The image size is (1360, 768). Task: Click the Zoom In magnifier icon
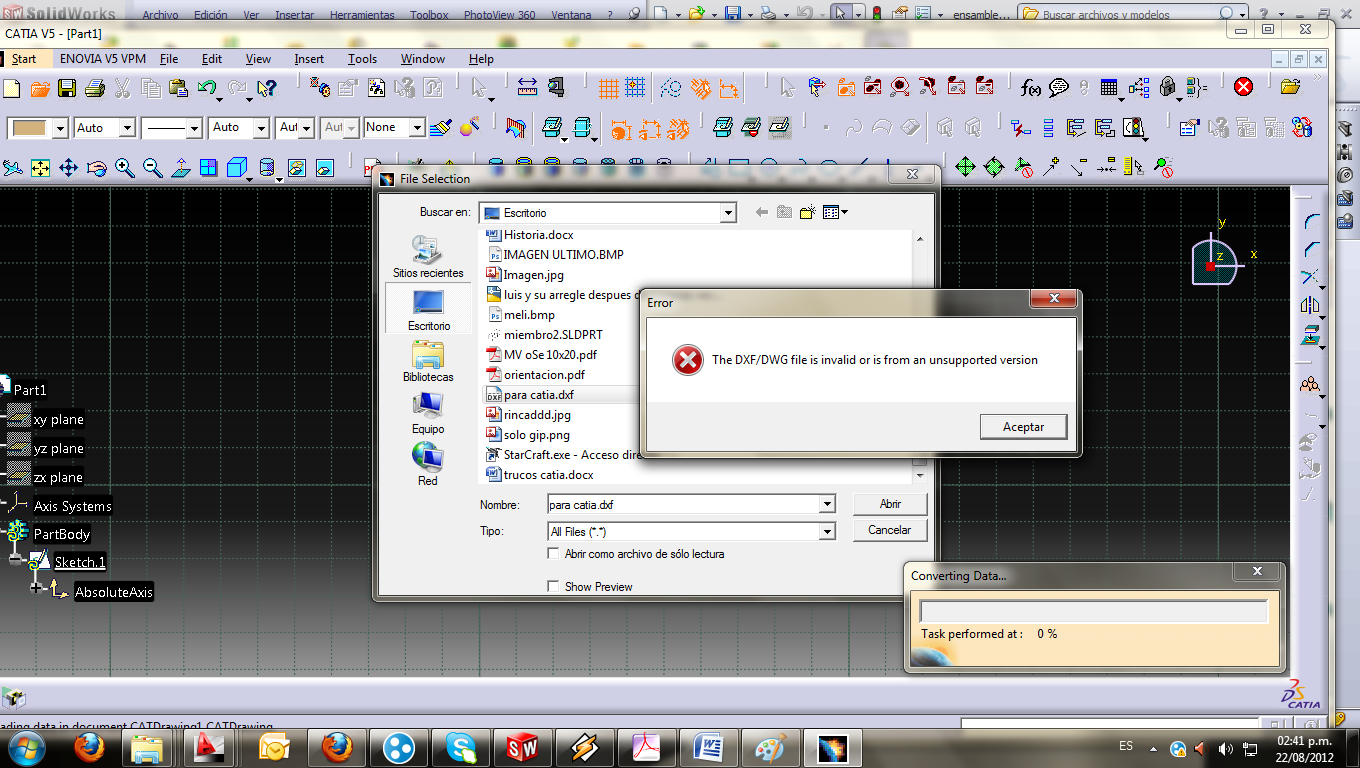(x=125, y=168)
